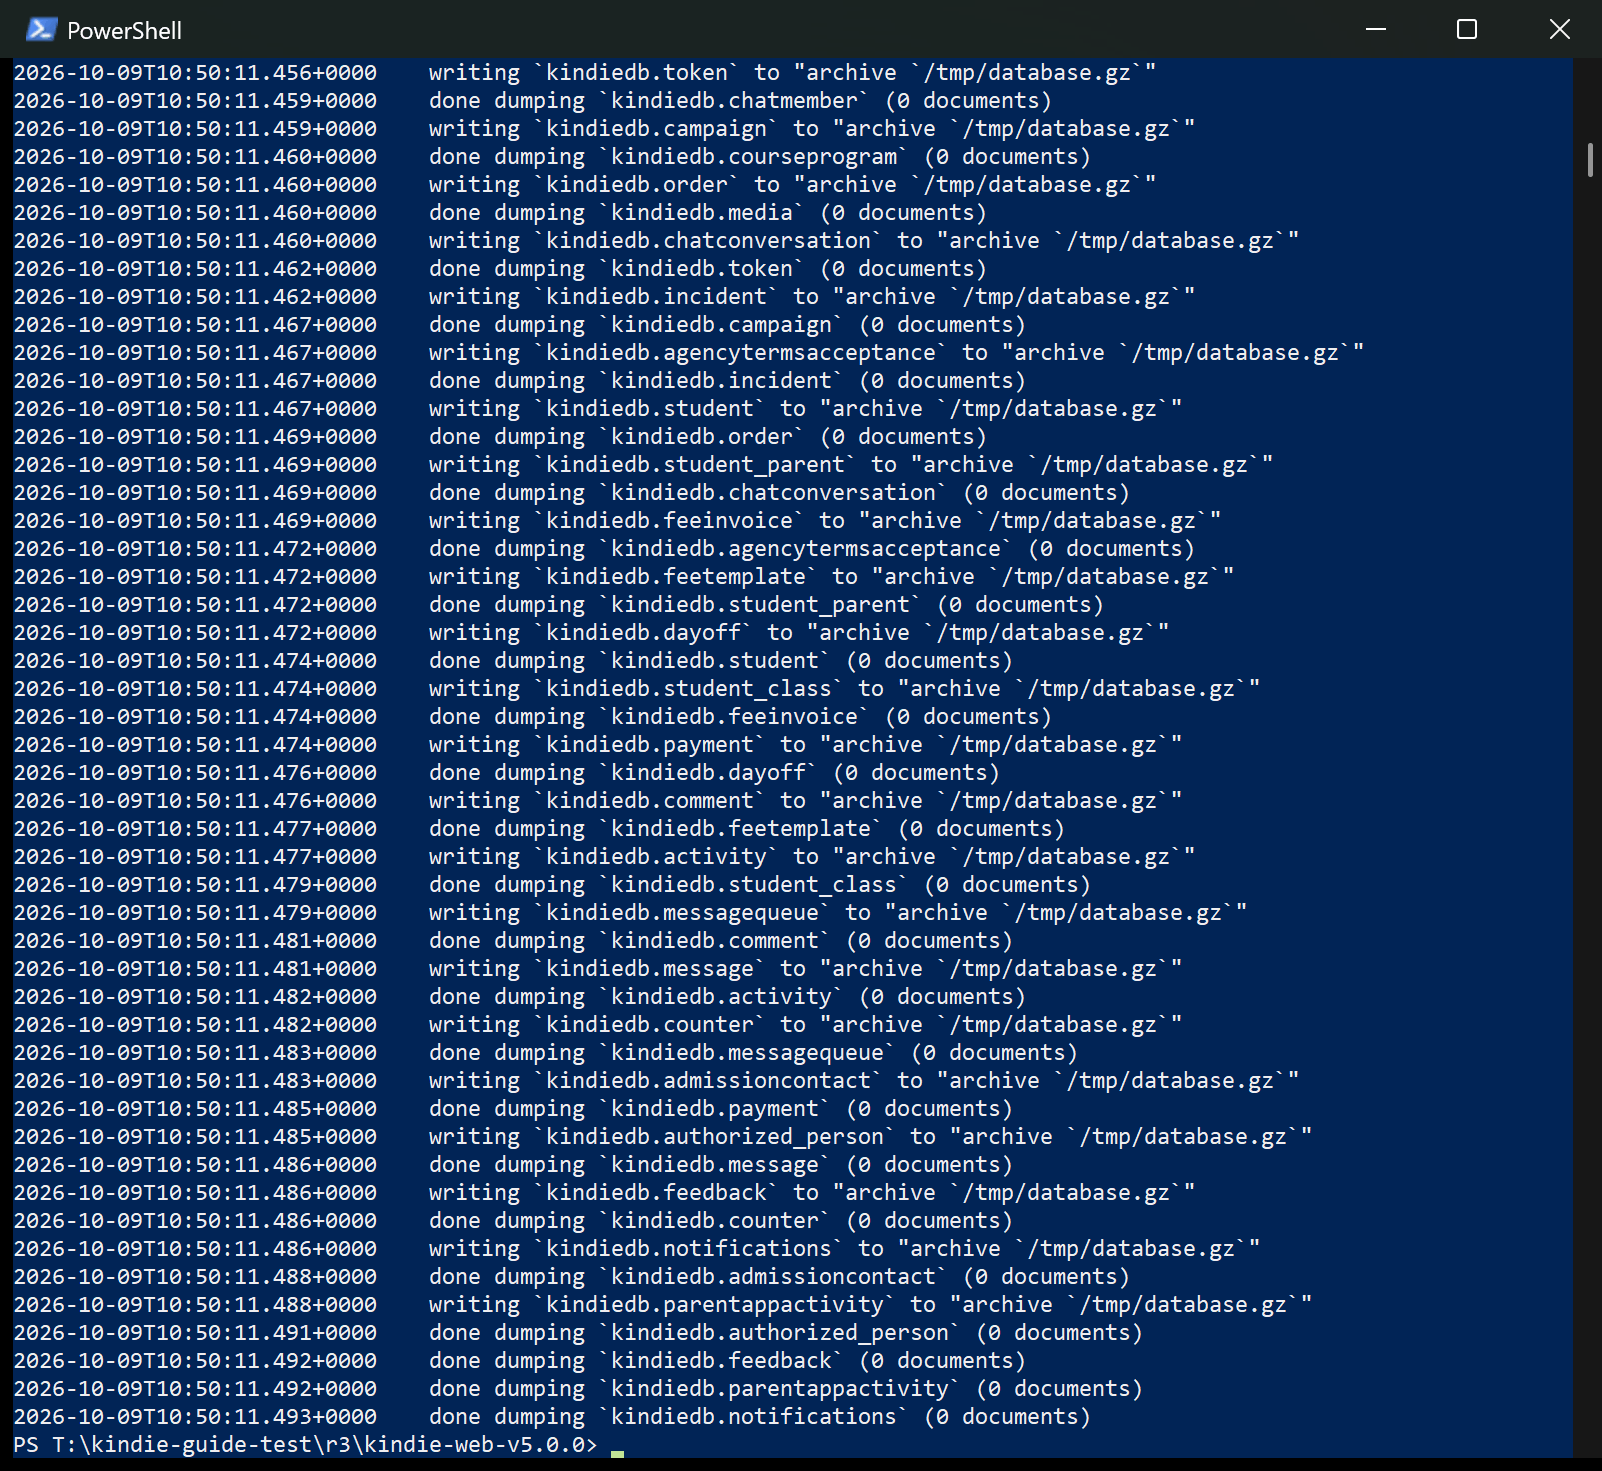The width and height of the screenshot is (1602, 1471).
Task: Select the line 'done dumping kindiedb.chatmember'
Action: click(533, 101)
